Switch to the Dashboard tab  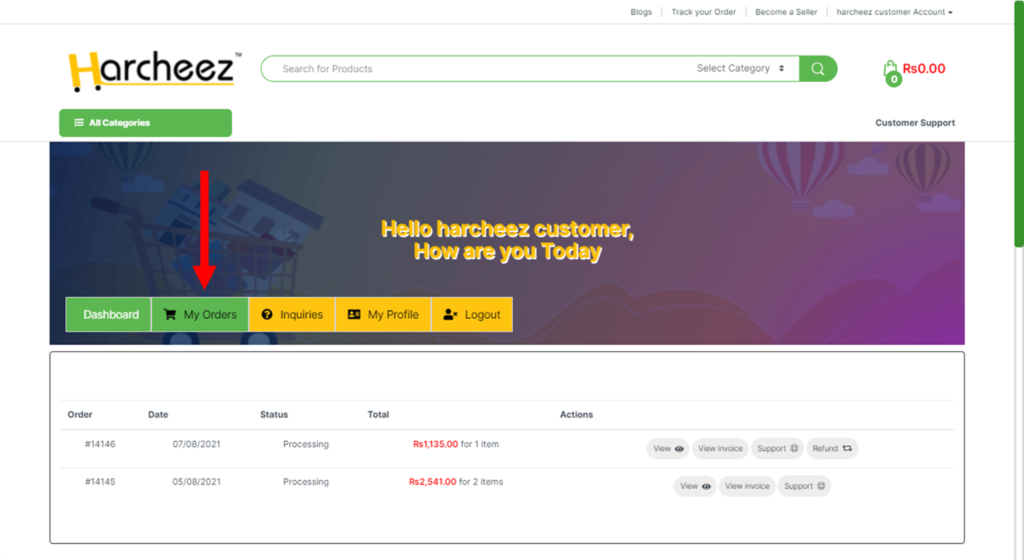(108, 315)
